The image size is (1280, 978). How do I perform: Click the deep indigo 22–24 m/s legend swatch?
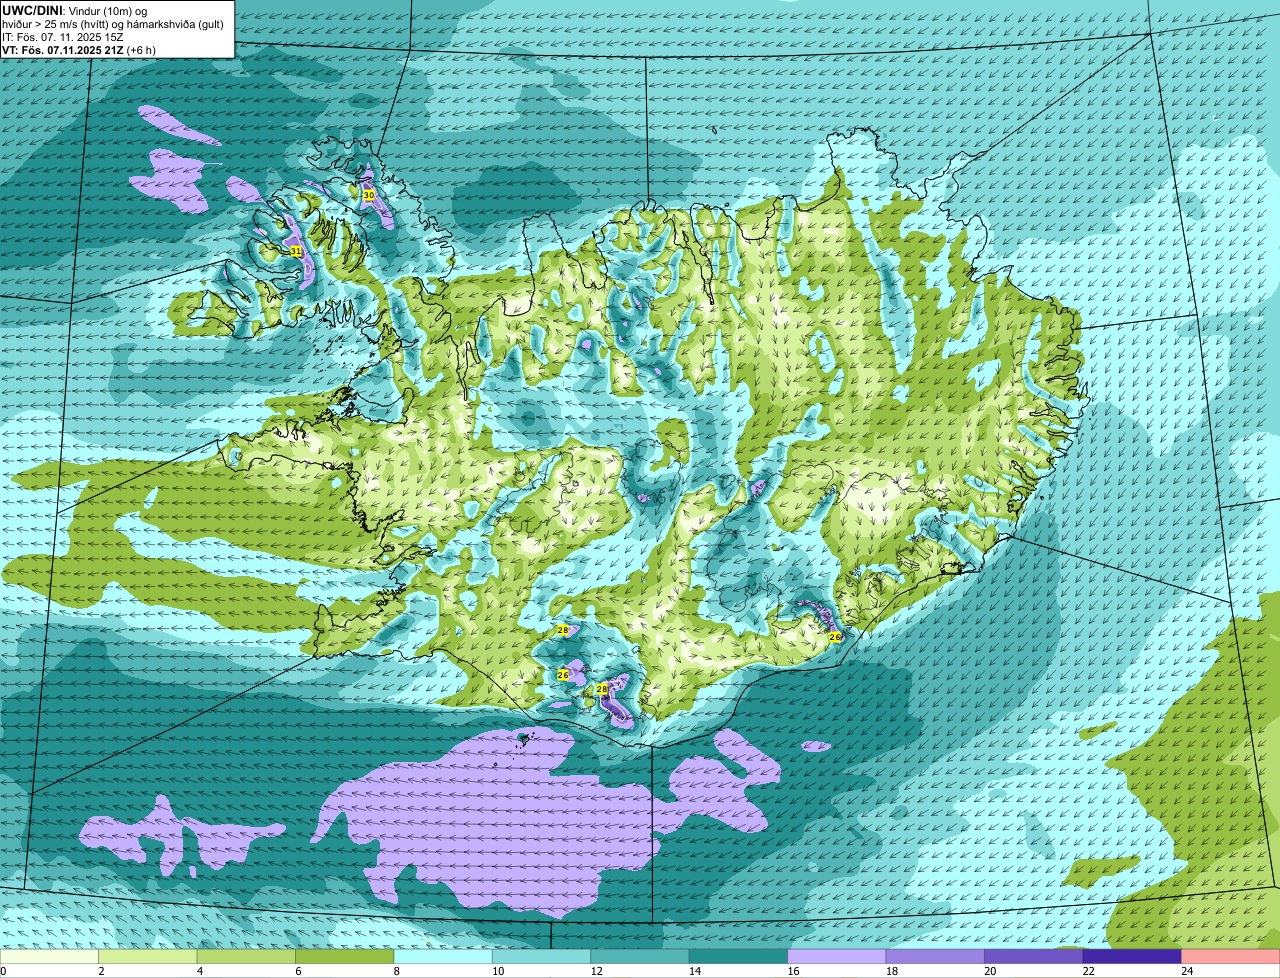(1132, 956)
